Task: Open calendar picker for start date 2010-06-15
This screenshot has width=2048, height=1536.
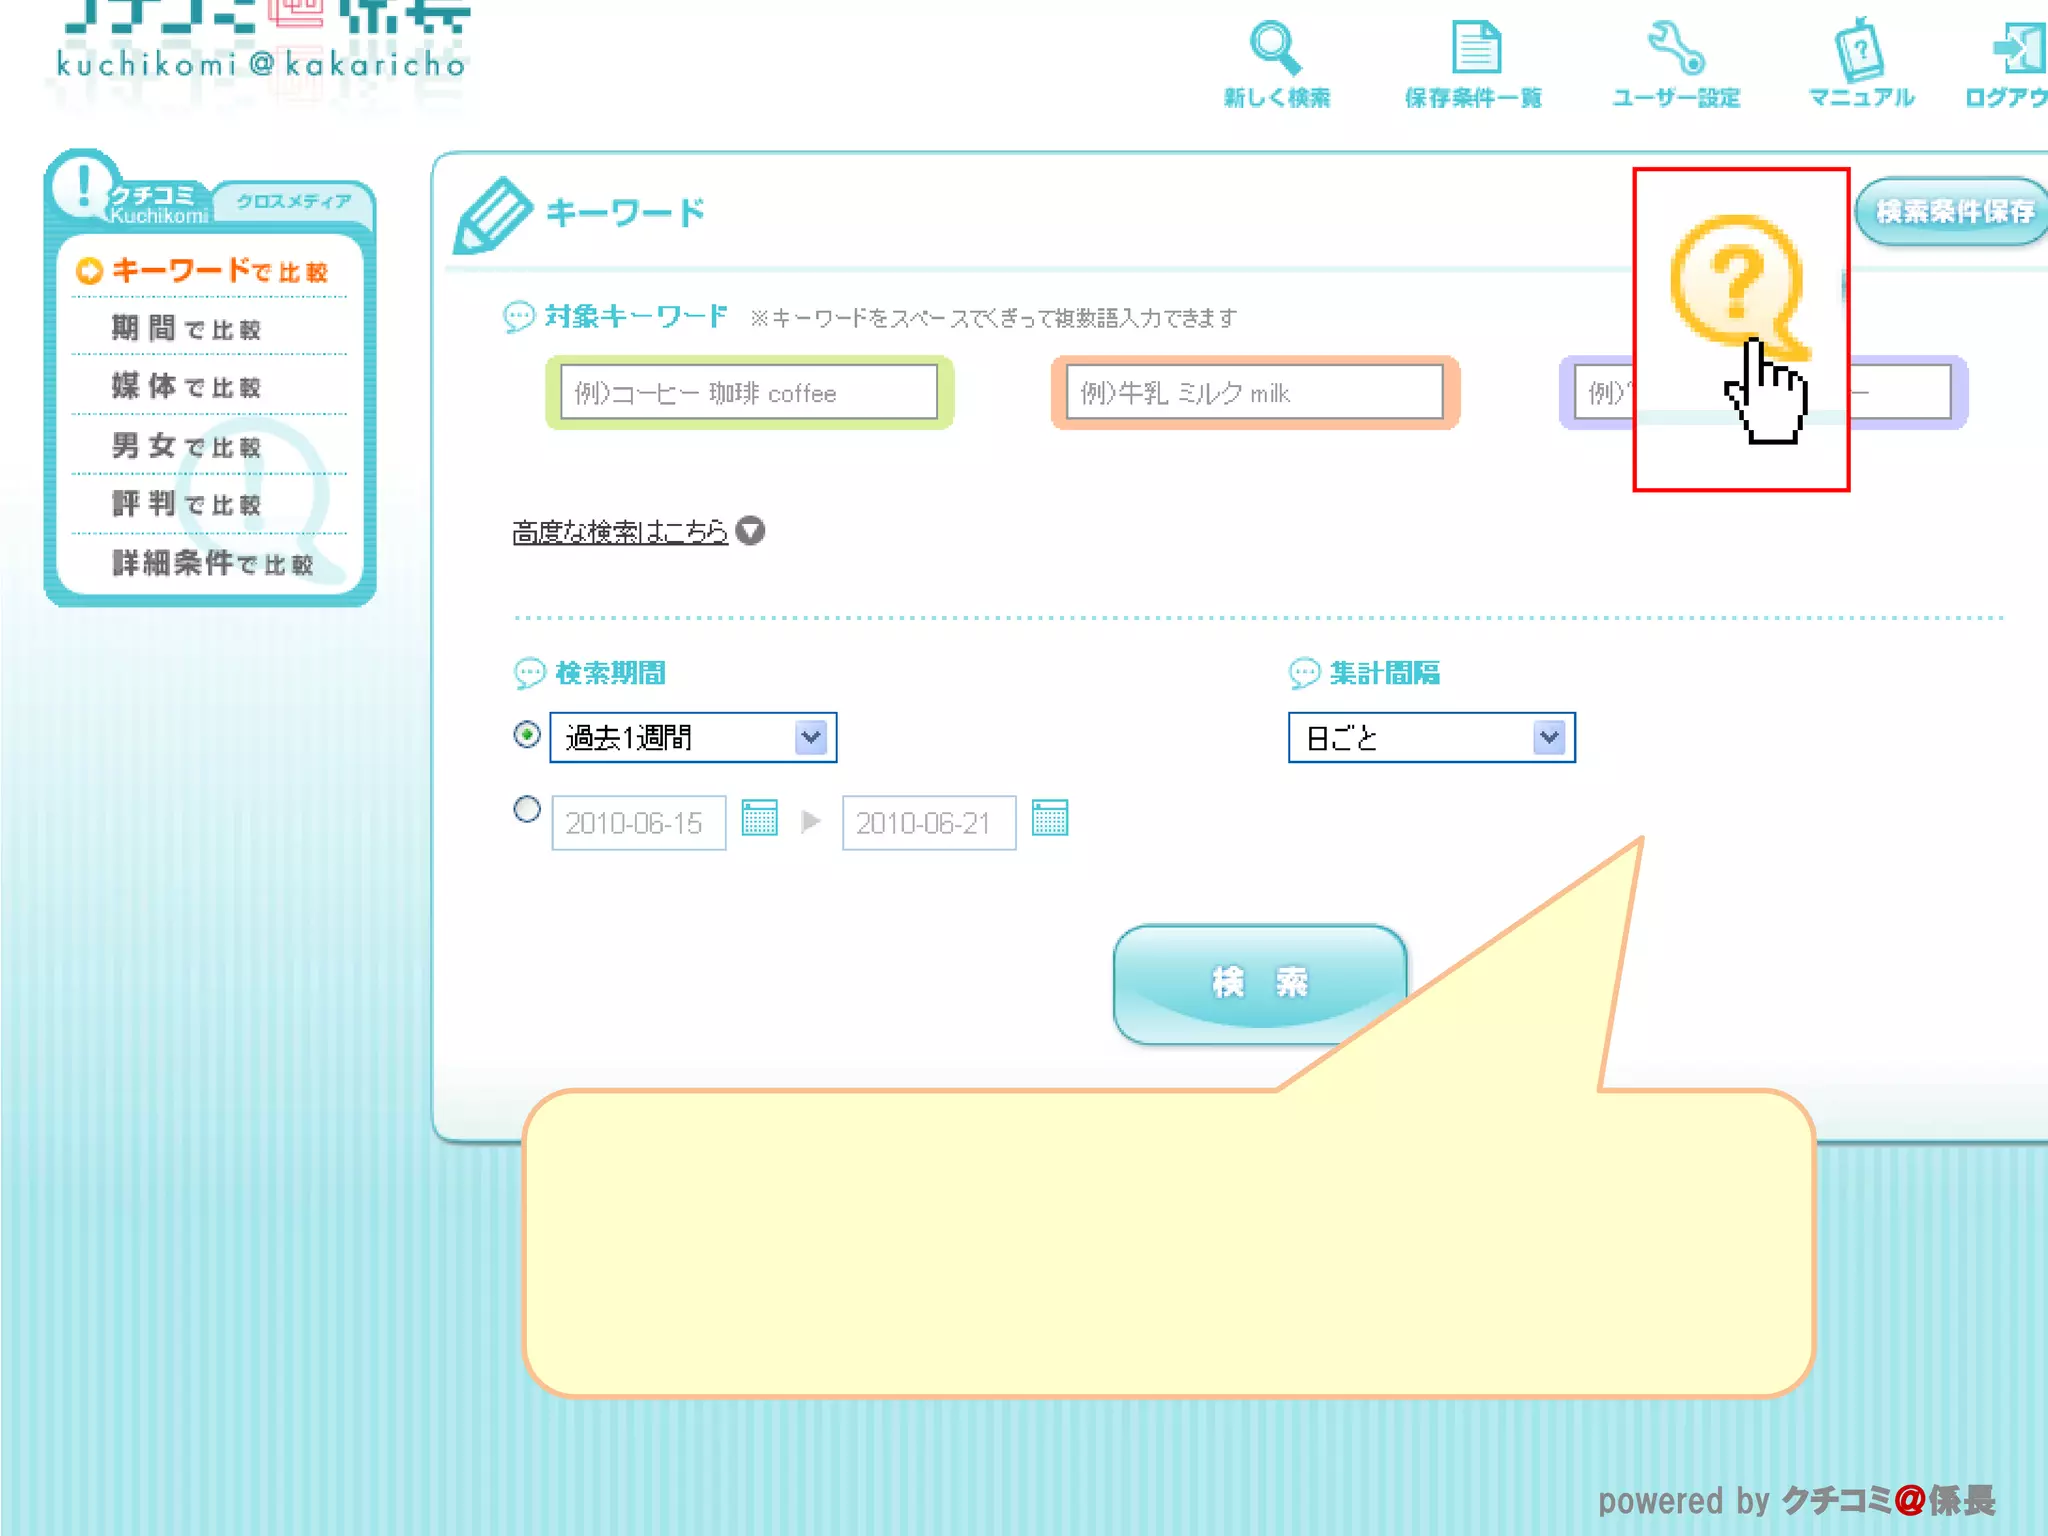Action: [x=760, y=818]
